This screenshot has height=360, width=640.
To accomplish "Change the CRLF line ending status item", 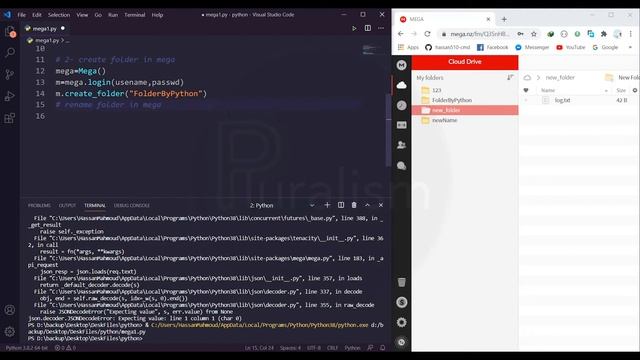I will (332, 348).
